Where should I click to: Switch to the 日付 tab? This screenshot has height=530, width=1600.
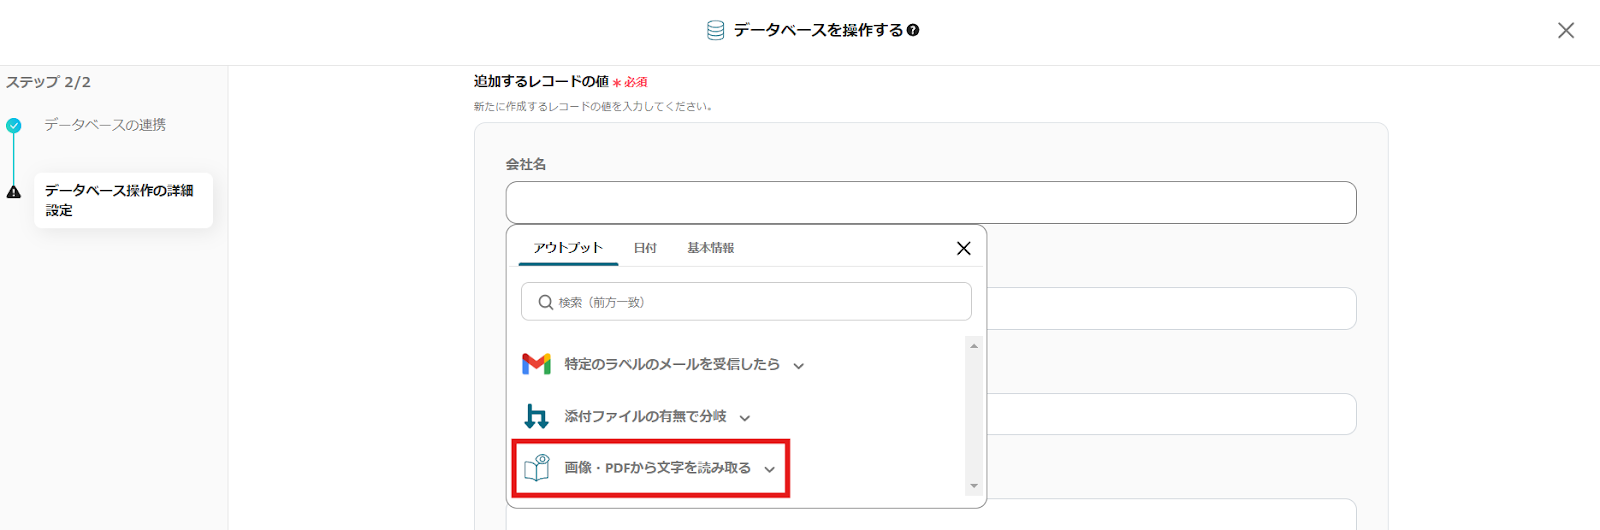tap(645, 248)
